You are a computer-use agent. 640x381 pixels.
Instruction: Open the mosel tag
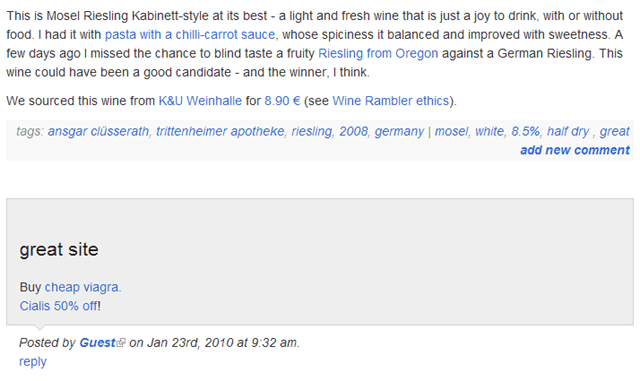point(451,131)
